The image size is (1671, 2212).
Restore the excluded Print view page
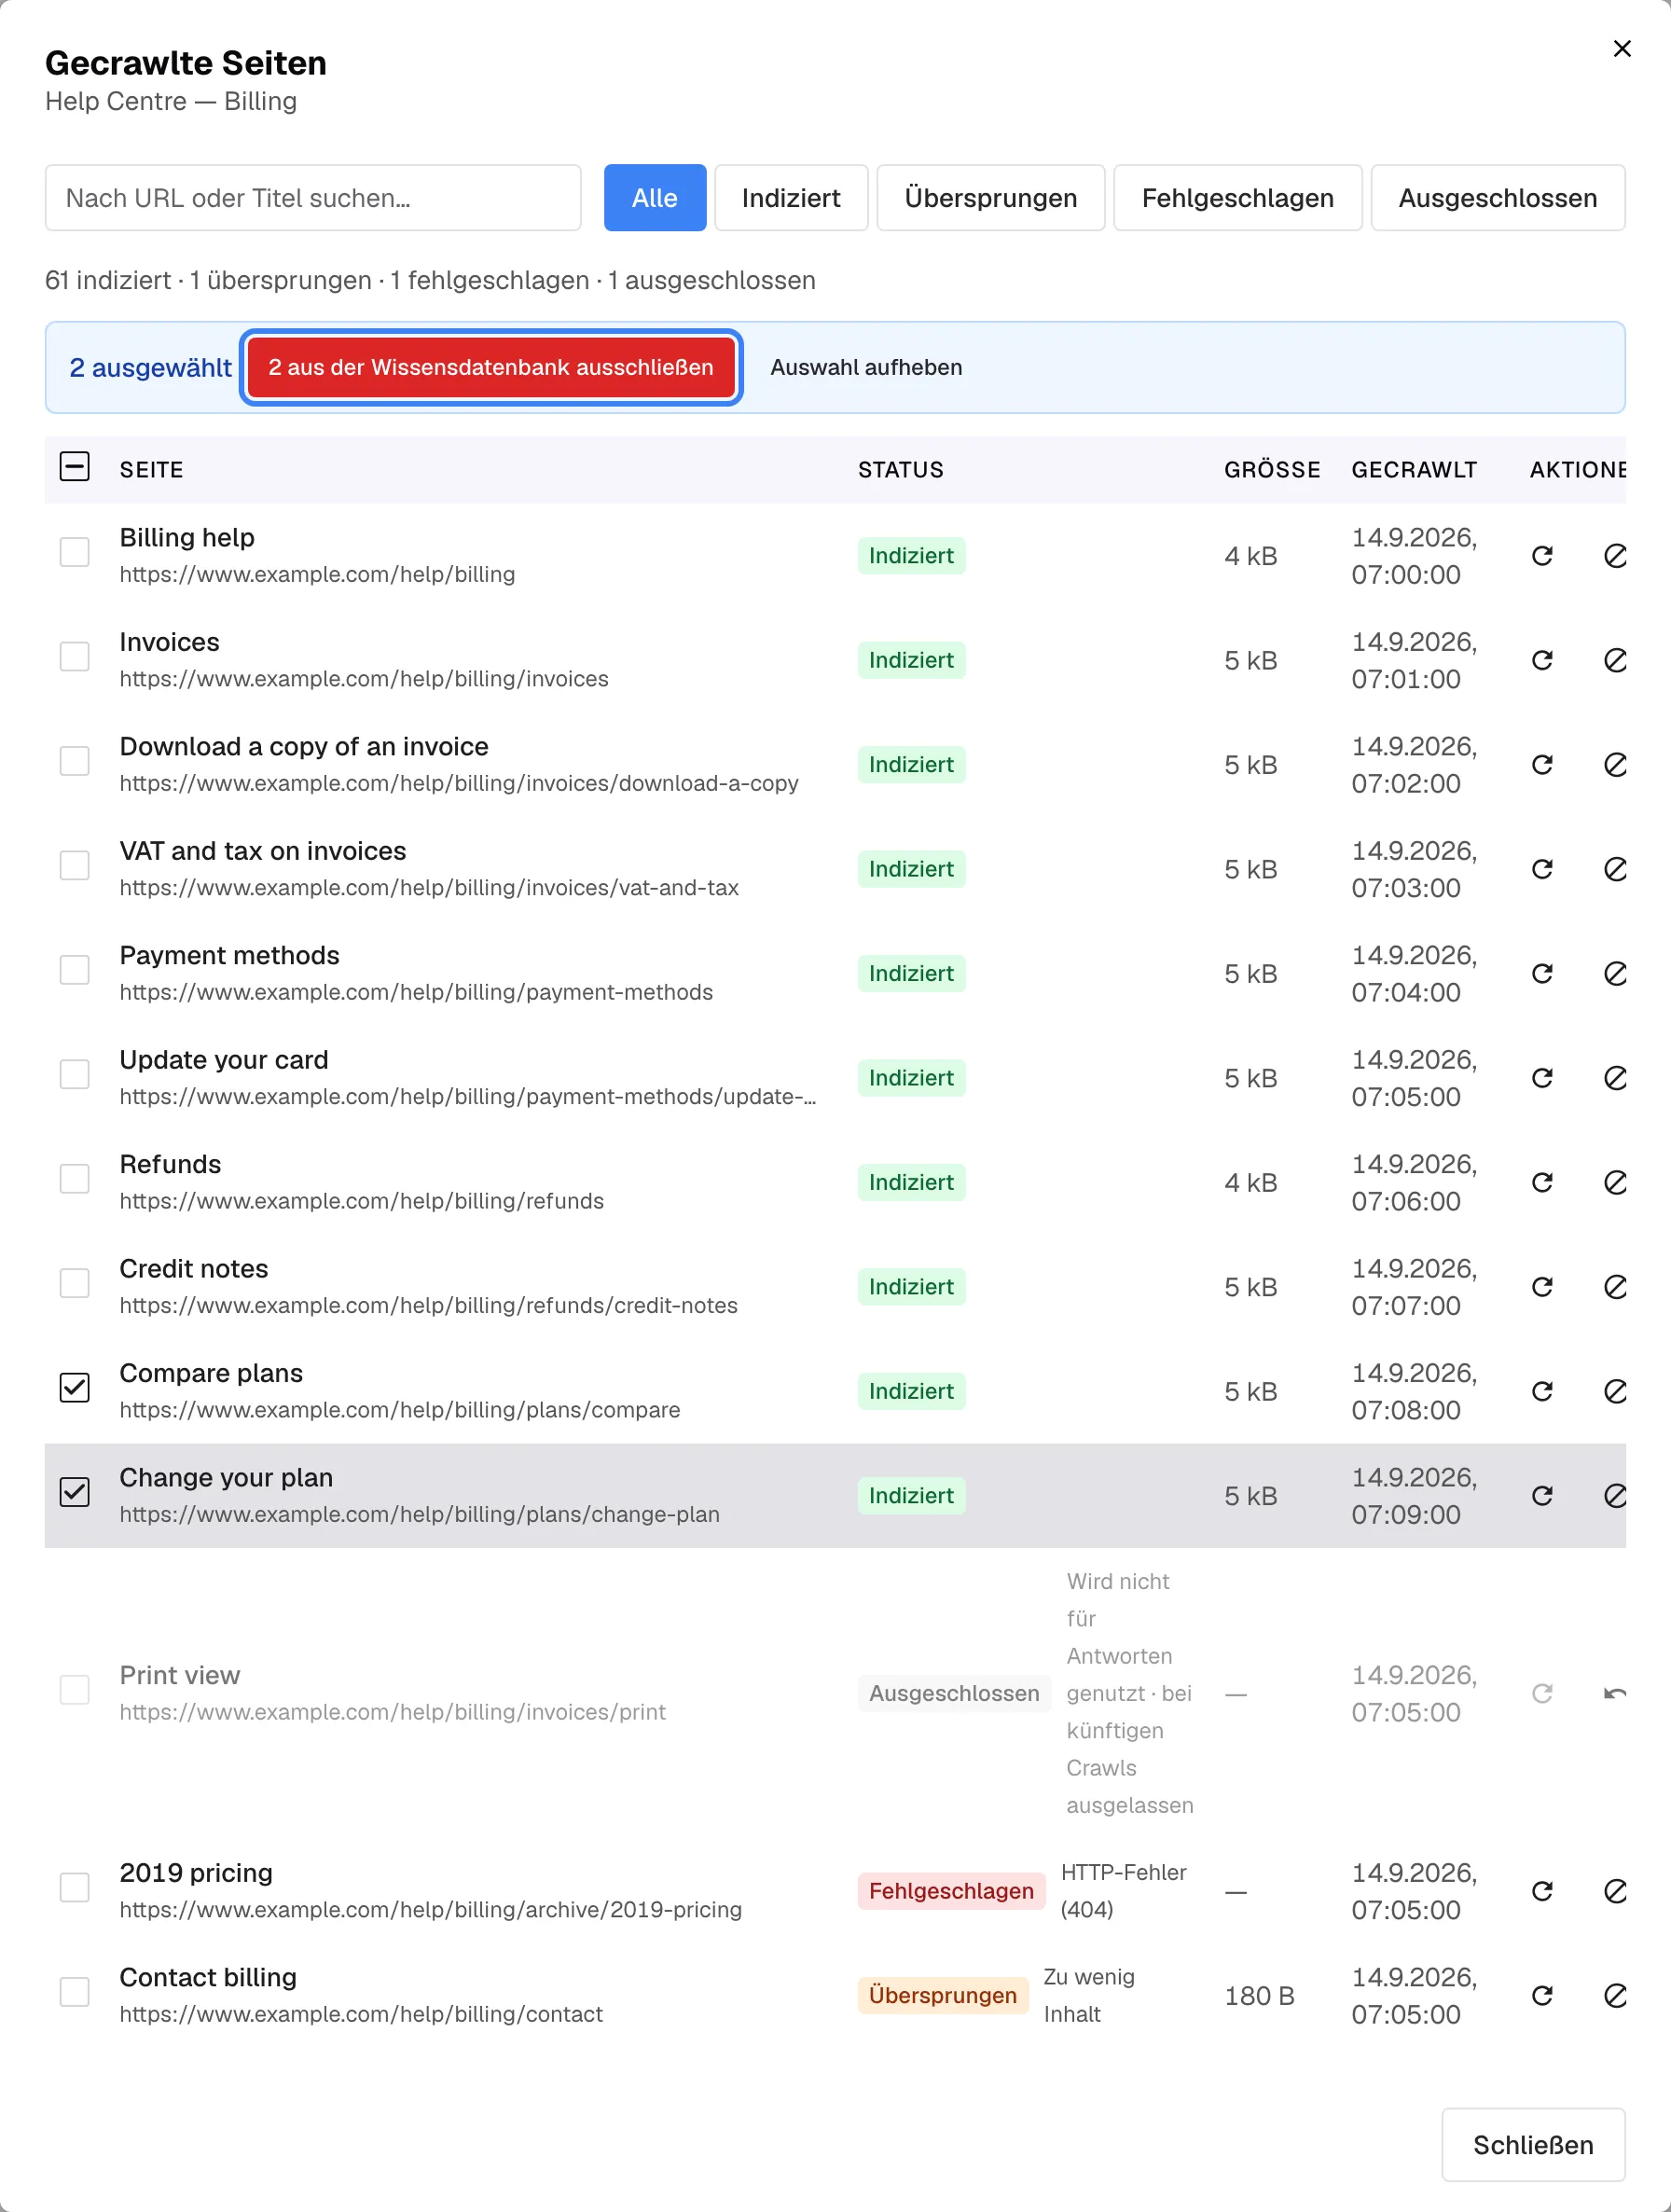coord(1614,1694)
